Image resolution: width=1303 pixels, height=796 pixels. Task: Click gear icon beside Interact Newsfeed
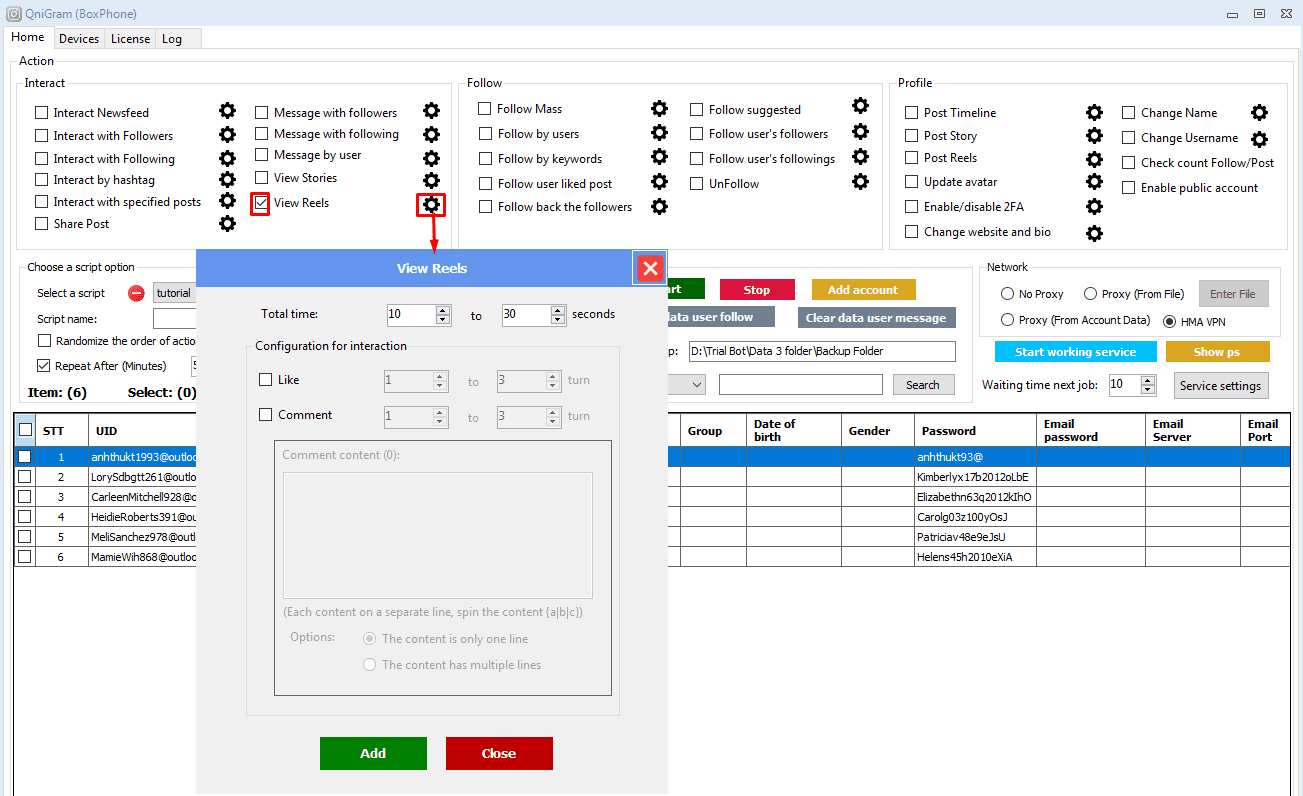coord(227,111)
